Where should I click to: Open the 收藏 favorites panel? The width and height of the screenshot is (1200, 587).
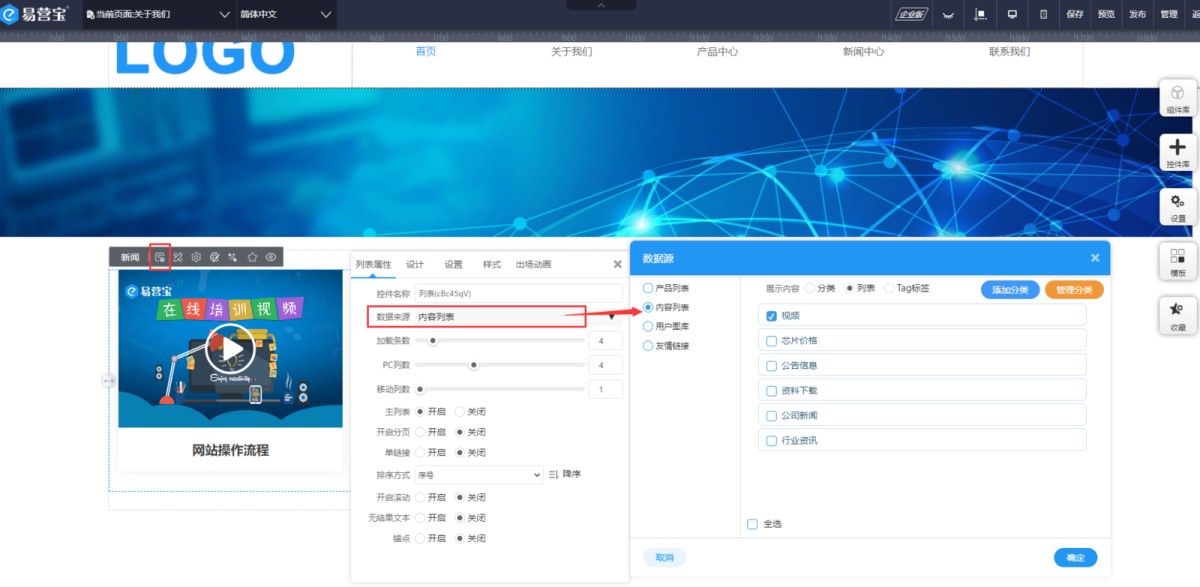coord(1178,316)
